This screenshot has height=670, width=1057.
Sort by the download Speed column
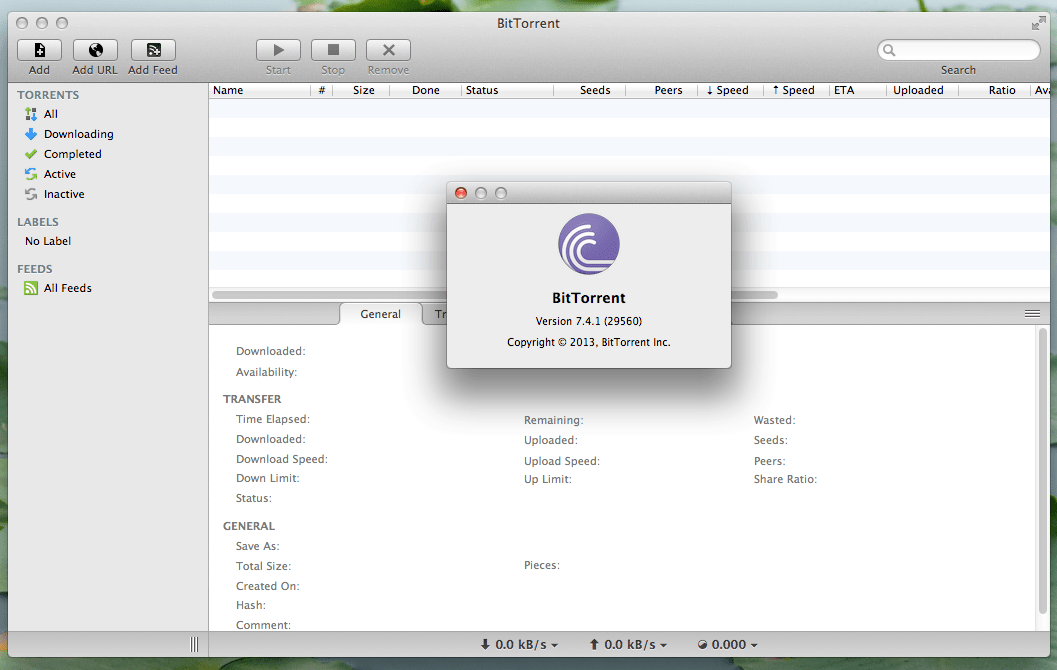[x=731, y=90]
